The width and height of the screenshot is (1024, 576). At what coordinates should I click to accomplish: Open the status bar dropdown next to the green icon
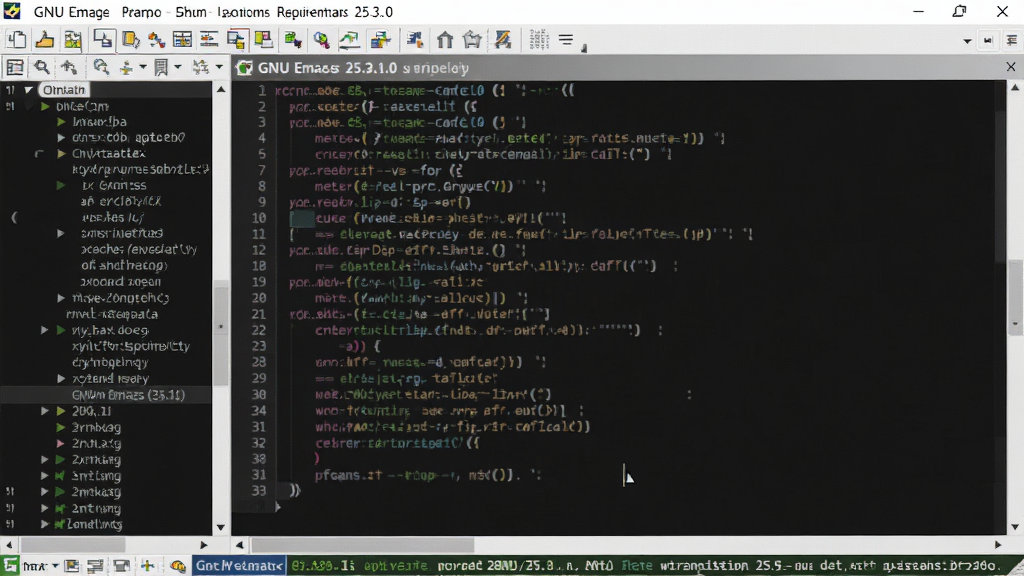[x=55, y=566]
